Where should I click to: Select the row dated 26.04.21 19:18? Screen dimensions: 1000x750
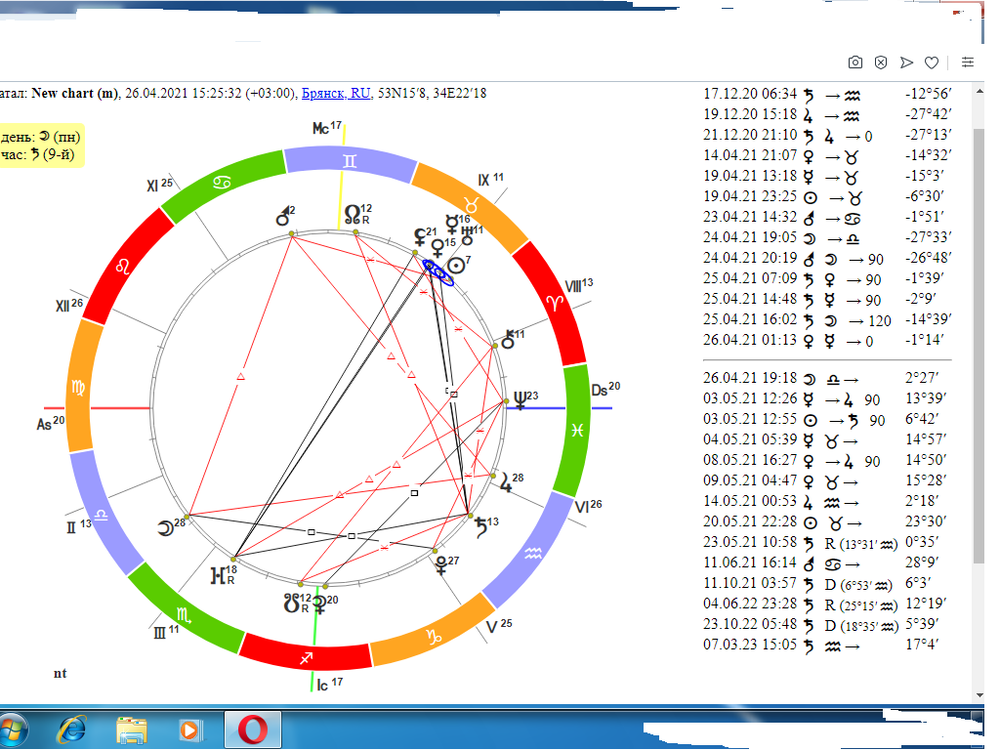coord(827,378)
